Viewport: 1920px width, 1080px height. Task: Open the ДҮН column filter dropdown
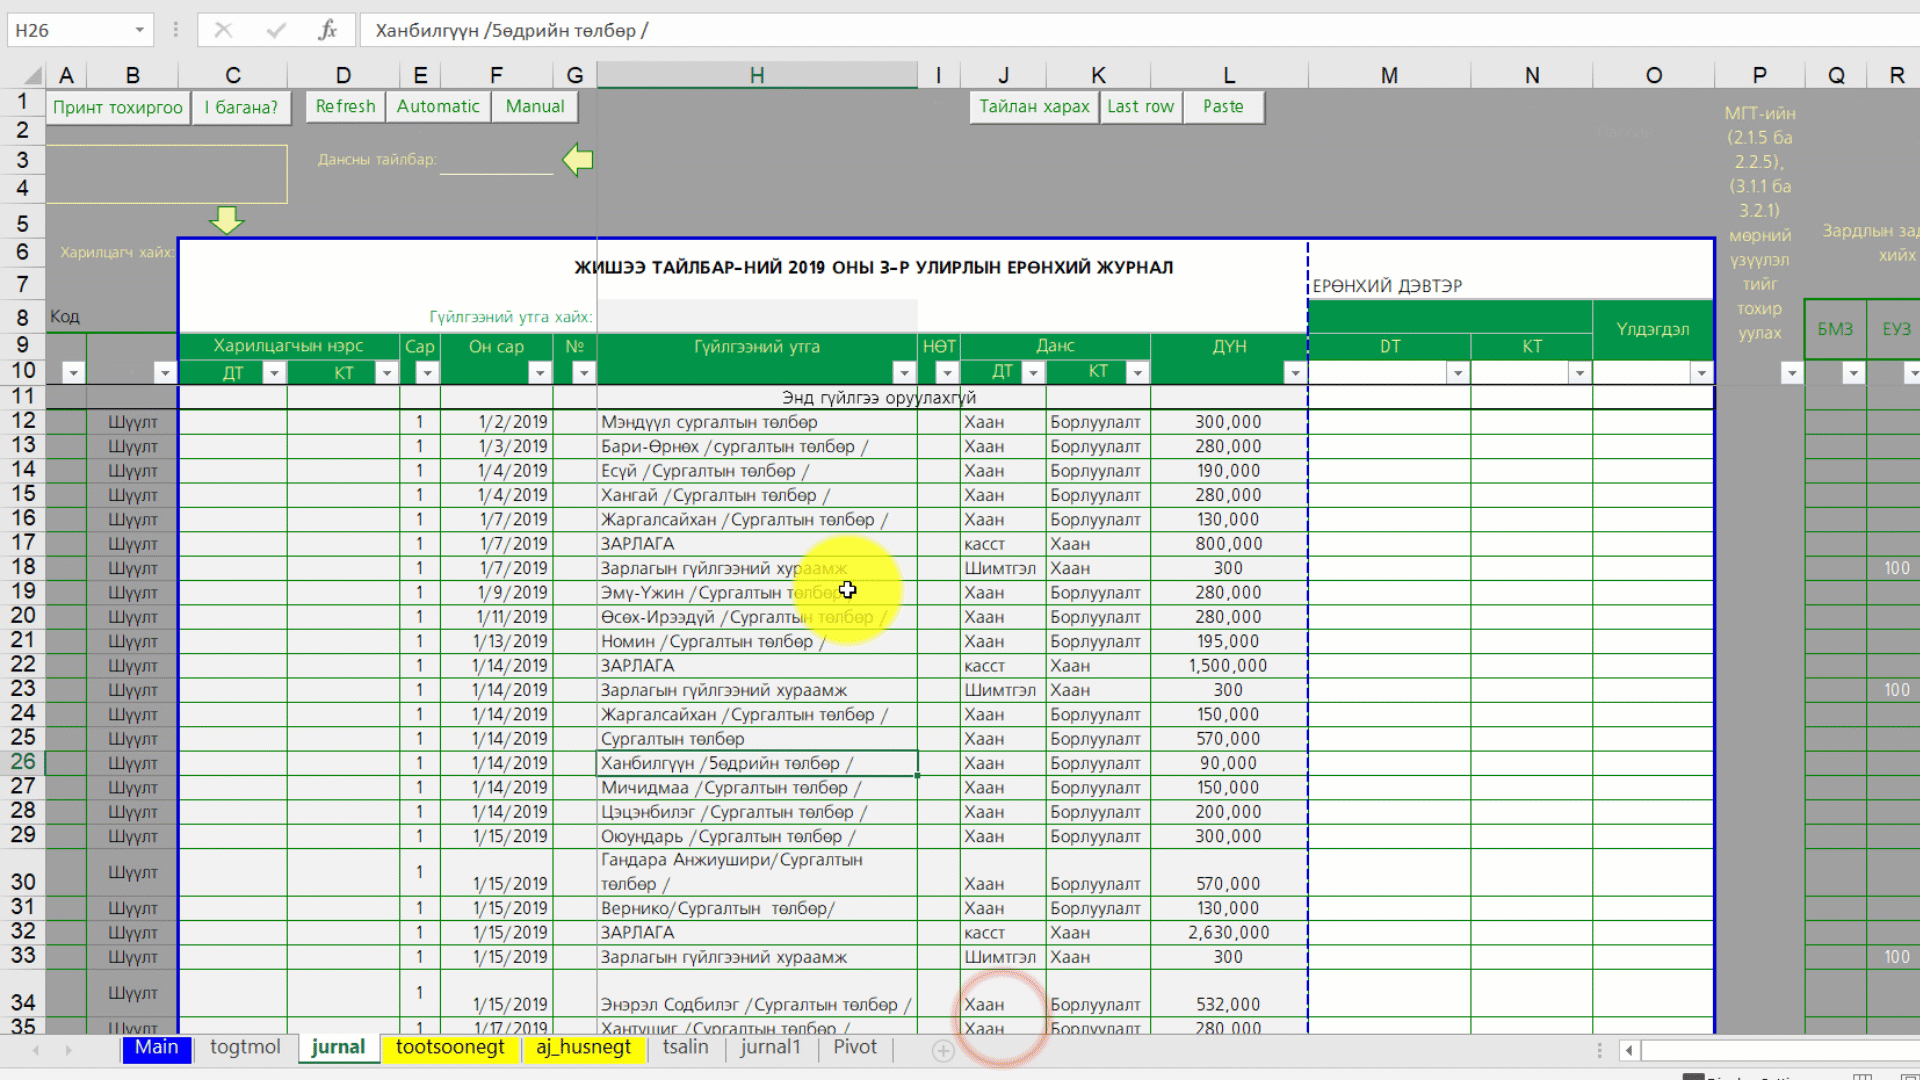pyautogui.click(x=1294, y=373)
